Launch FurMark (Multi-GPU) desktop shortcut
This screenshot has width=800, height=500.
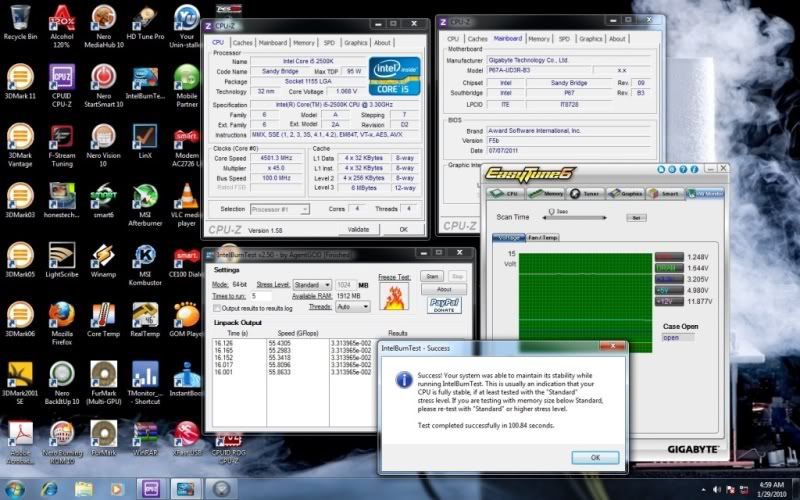click(x=104, y=383)
